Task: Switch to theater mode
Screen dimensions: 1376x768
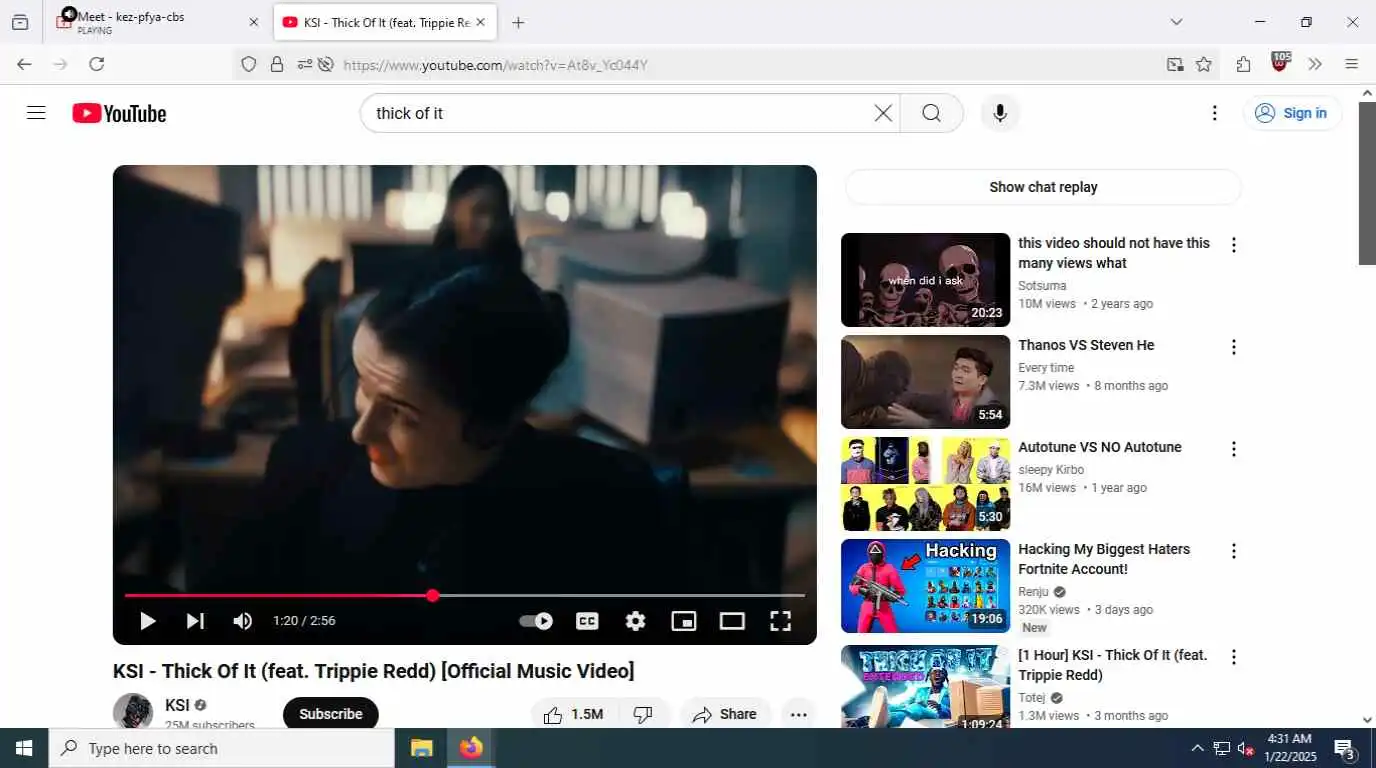Action: (x=732, y=621)
